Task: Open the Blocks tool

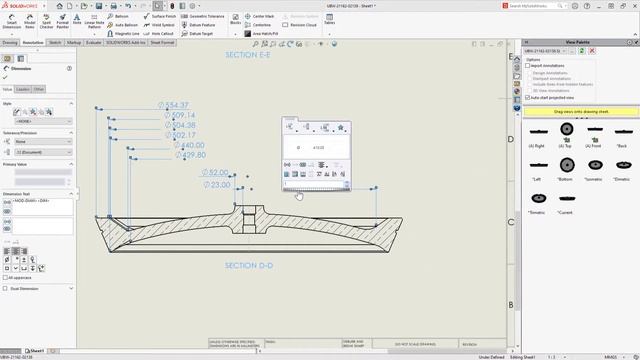Action: pyautogui.click(x=236, y=19)
